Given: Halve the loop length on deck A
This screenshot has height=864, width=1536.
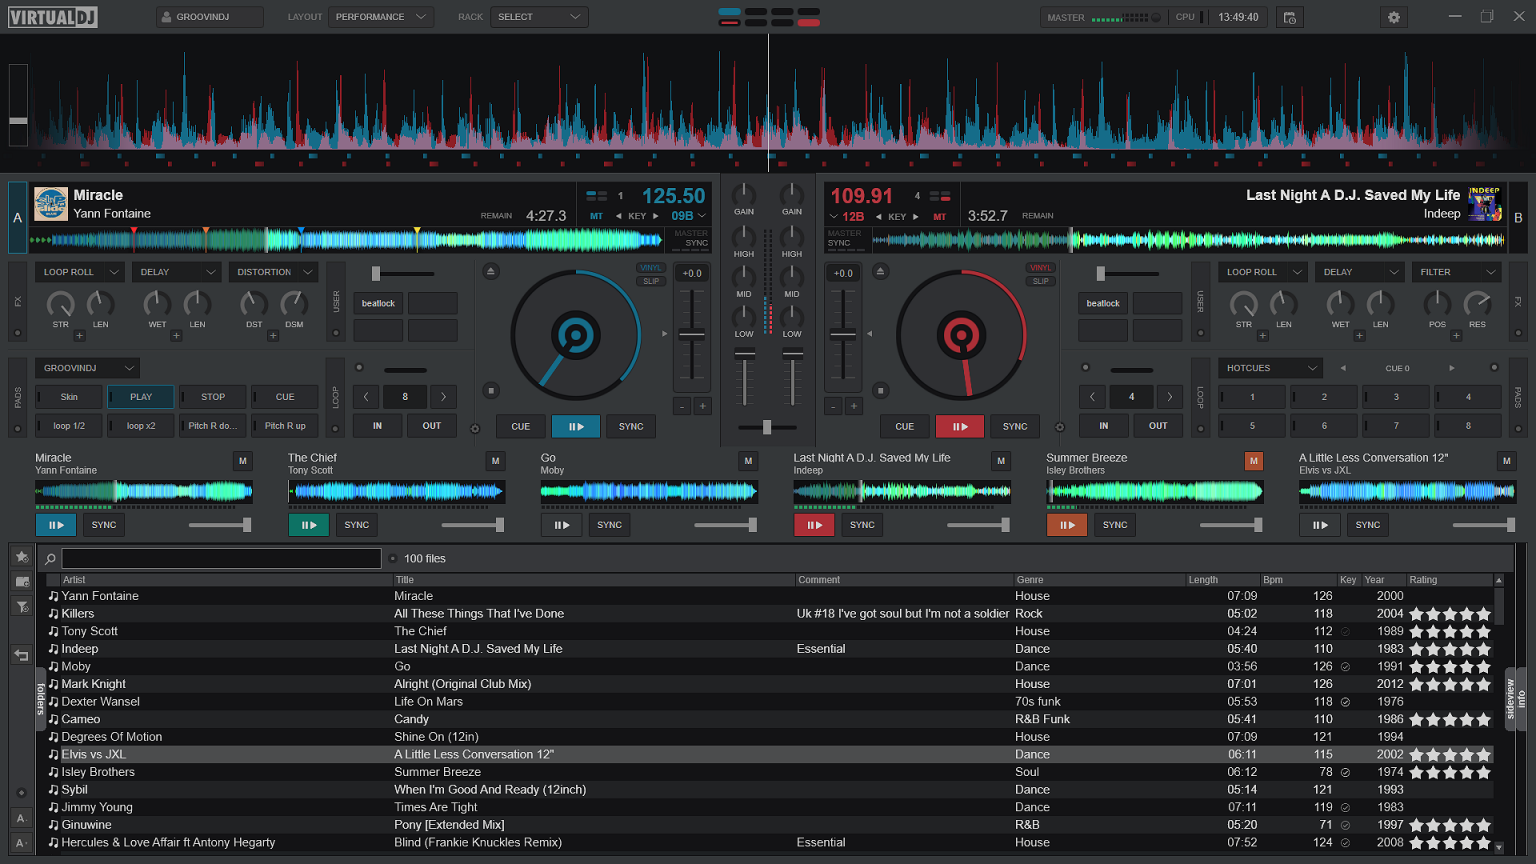Looking at the screenshot, I should (x=367, y=397).
